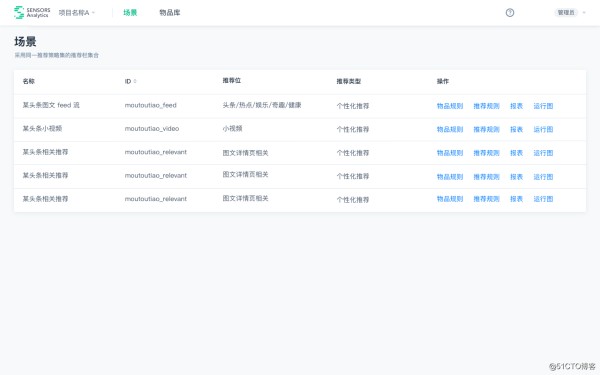The height and width of the screenshot is (375, 600).
Task: Click the 推荐类型 column header
Action: point(349,81)
